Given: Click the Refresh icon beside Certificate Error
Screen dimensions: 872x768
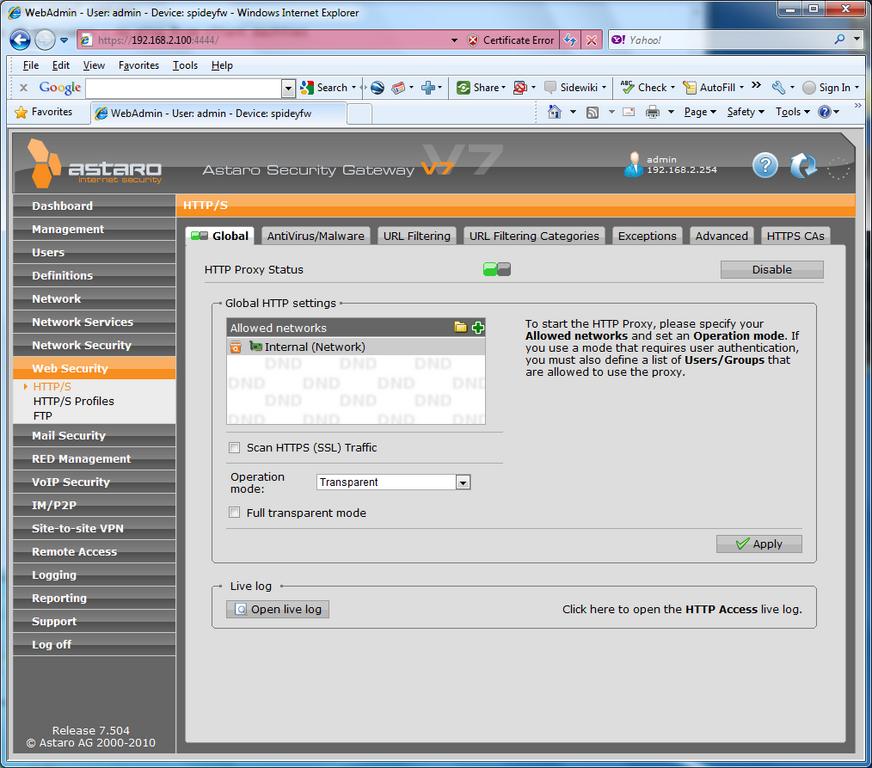Looking at the screenshot, I should click(x=569, y=40).
